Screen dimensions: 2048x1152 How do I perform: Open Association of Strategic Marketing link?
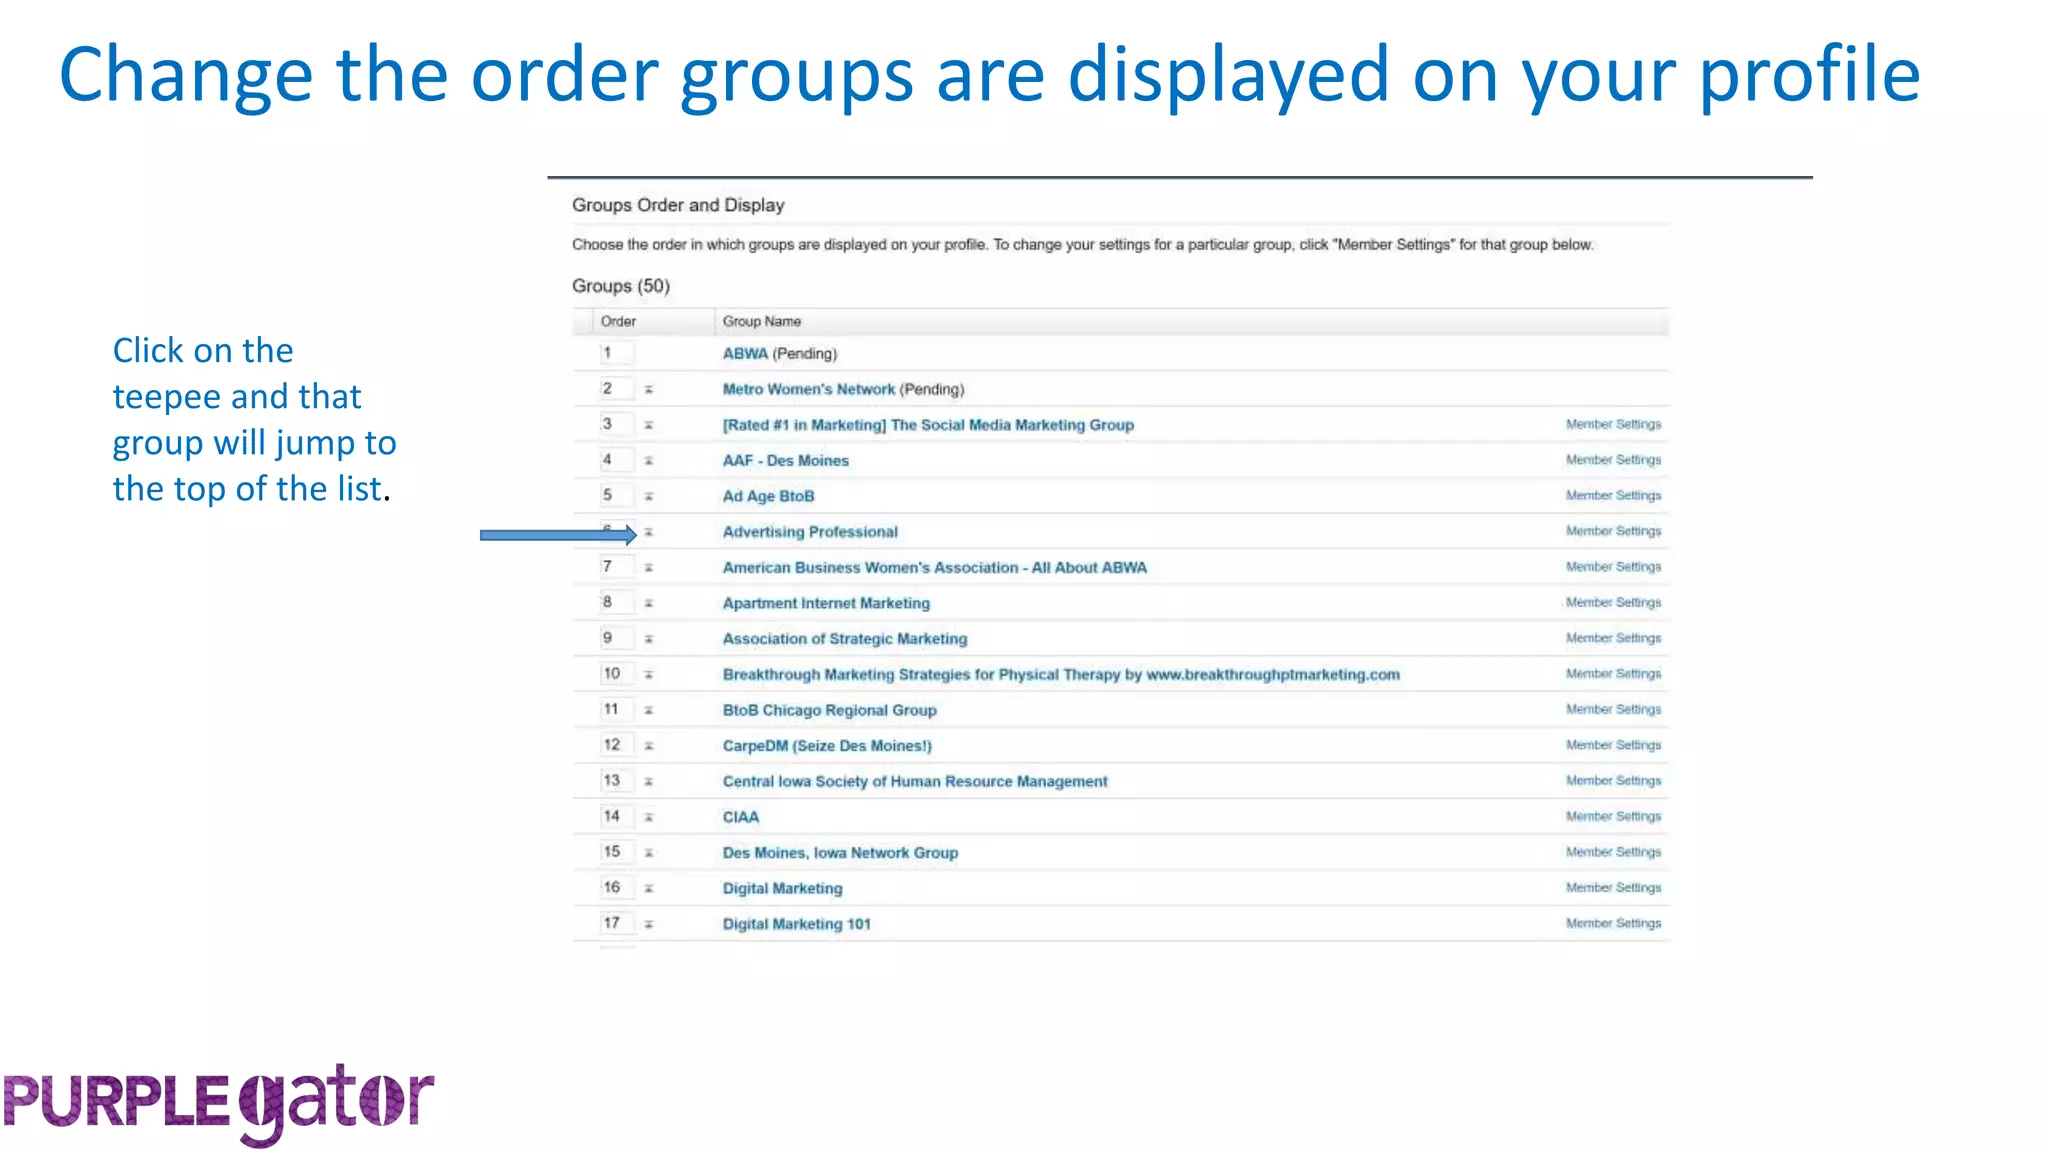(845, 639)
